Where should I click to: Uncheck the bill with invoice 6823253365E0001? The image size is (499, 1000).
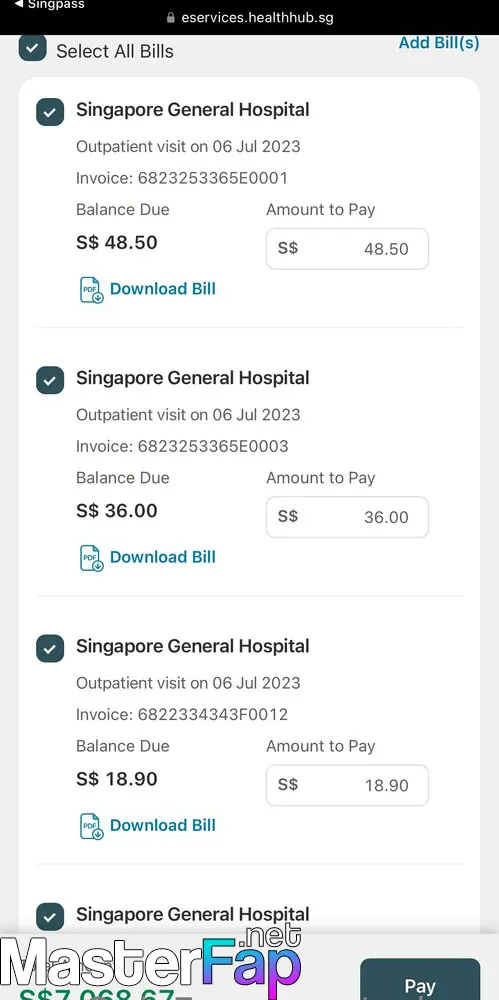[x=50, y=112]
